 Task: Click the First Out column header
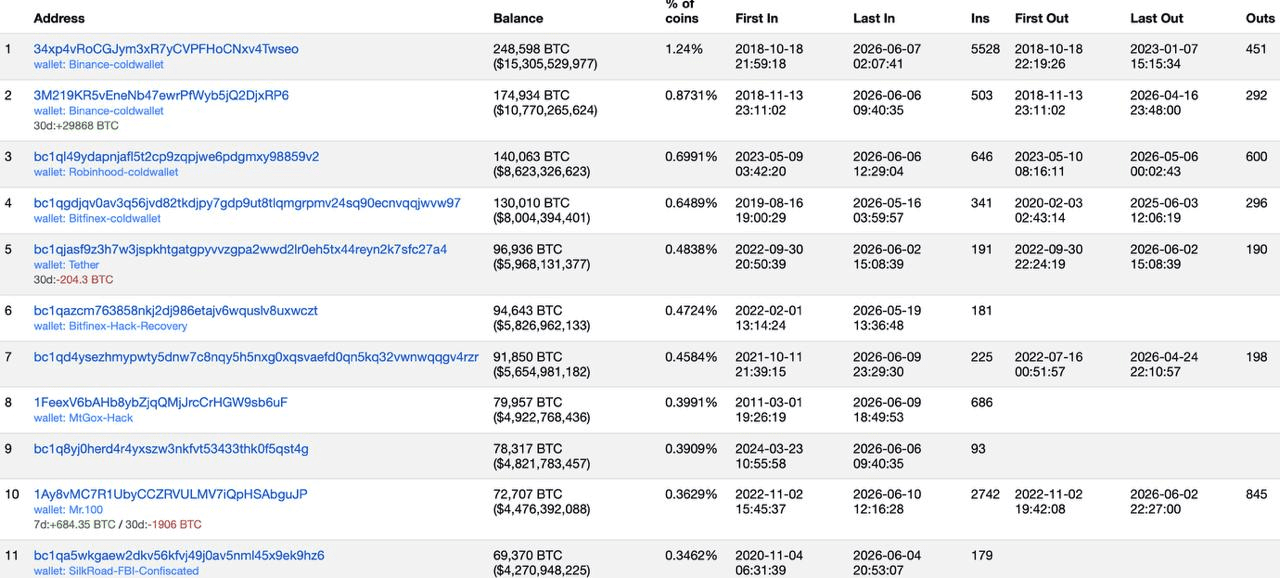coord(1042,18)
